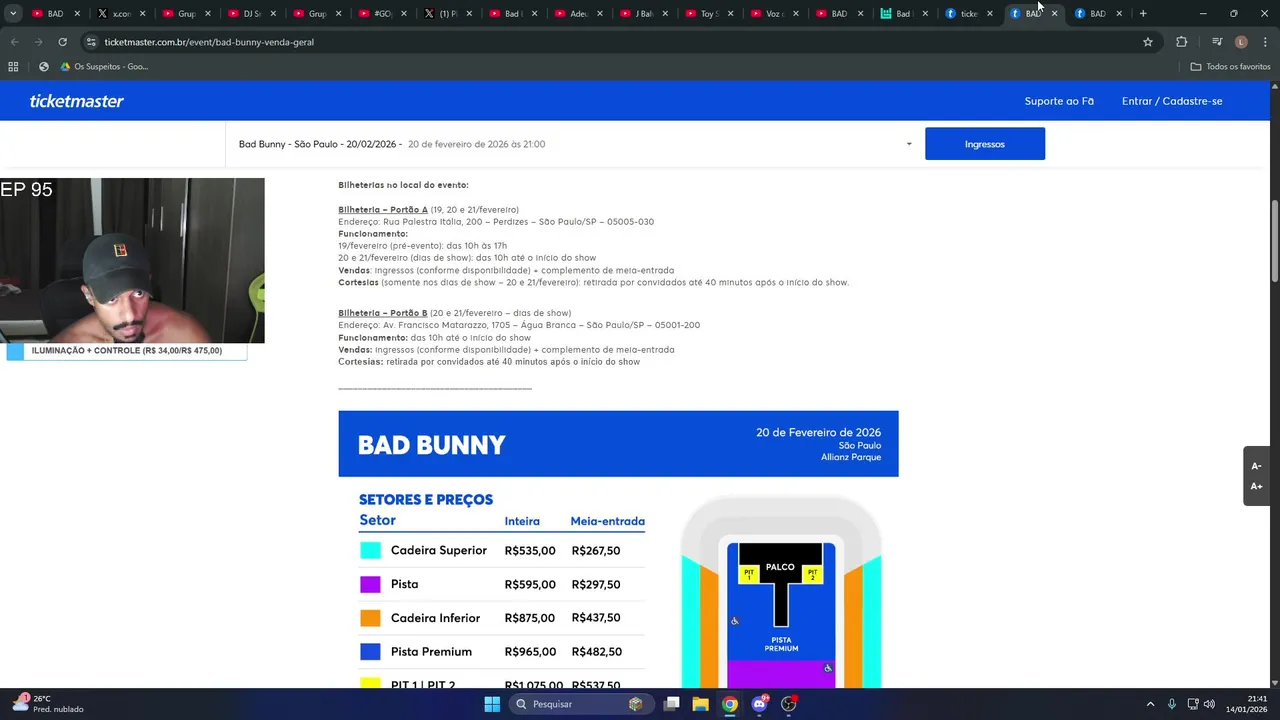Go back to the previous page

(x=14, y=42)
